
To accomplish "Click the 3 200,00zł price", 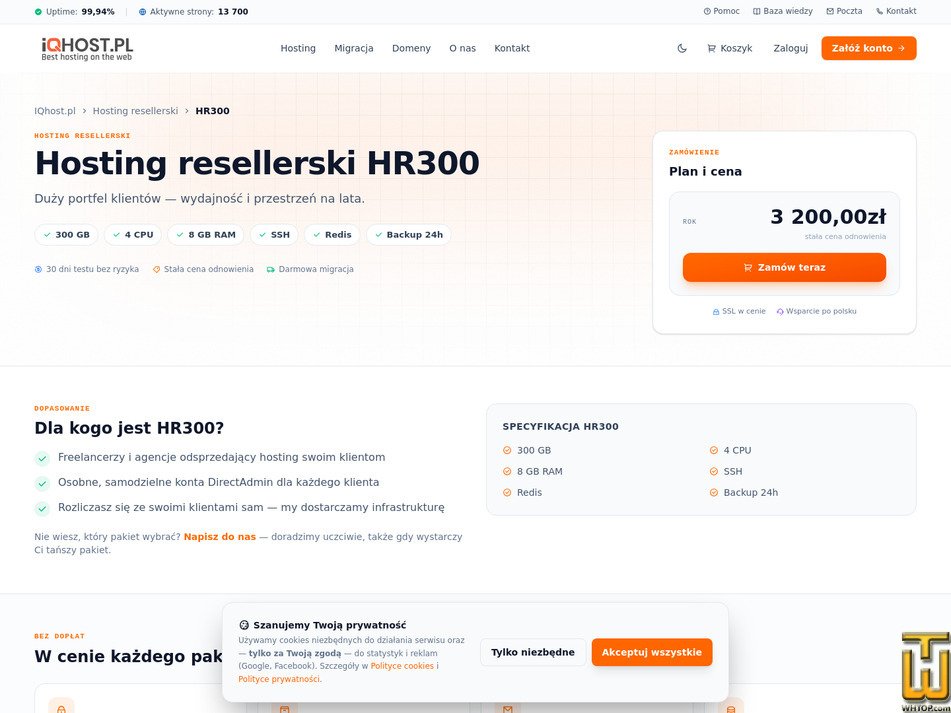I will click(828, 217).
